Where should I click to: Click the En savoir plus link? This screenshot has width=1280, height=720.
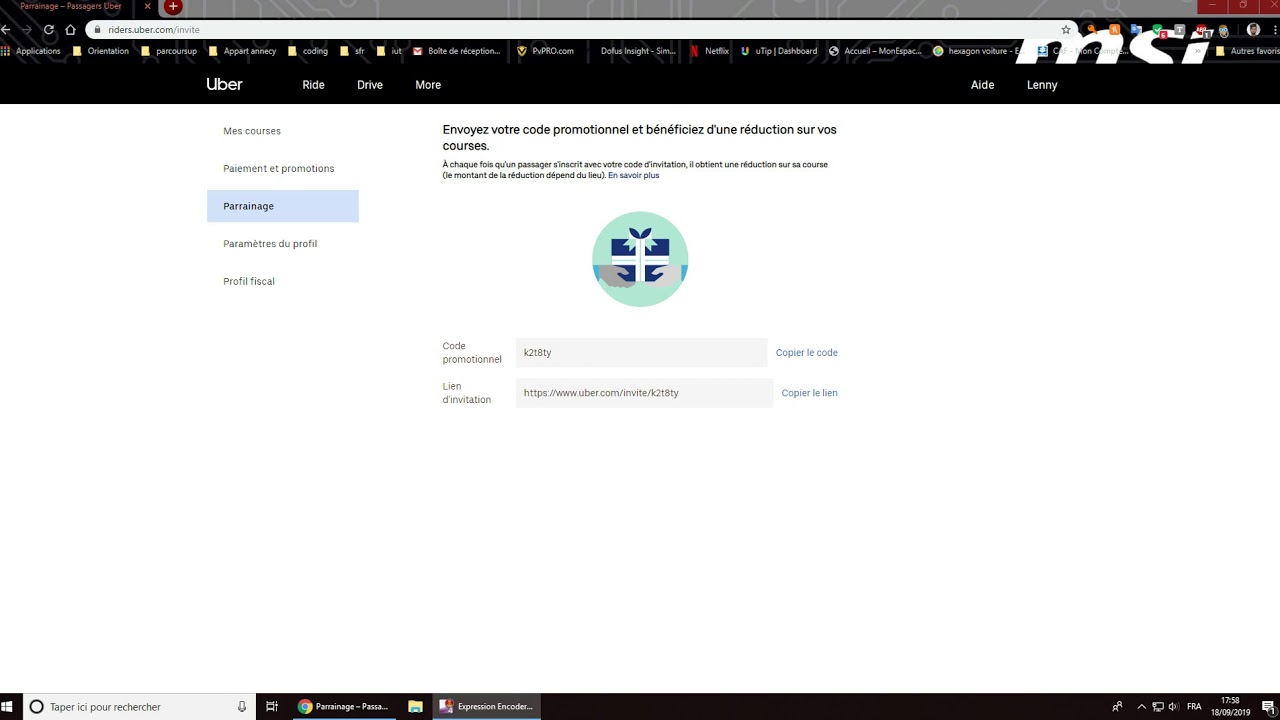pos(634,175)
